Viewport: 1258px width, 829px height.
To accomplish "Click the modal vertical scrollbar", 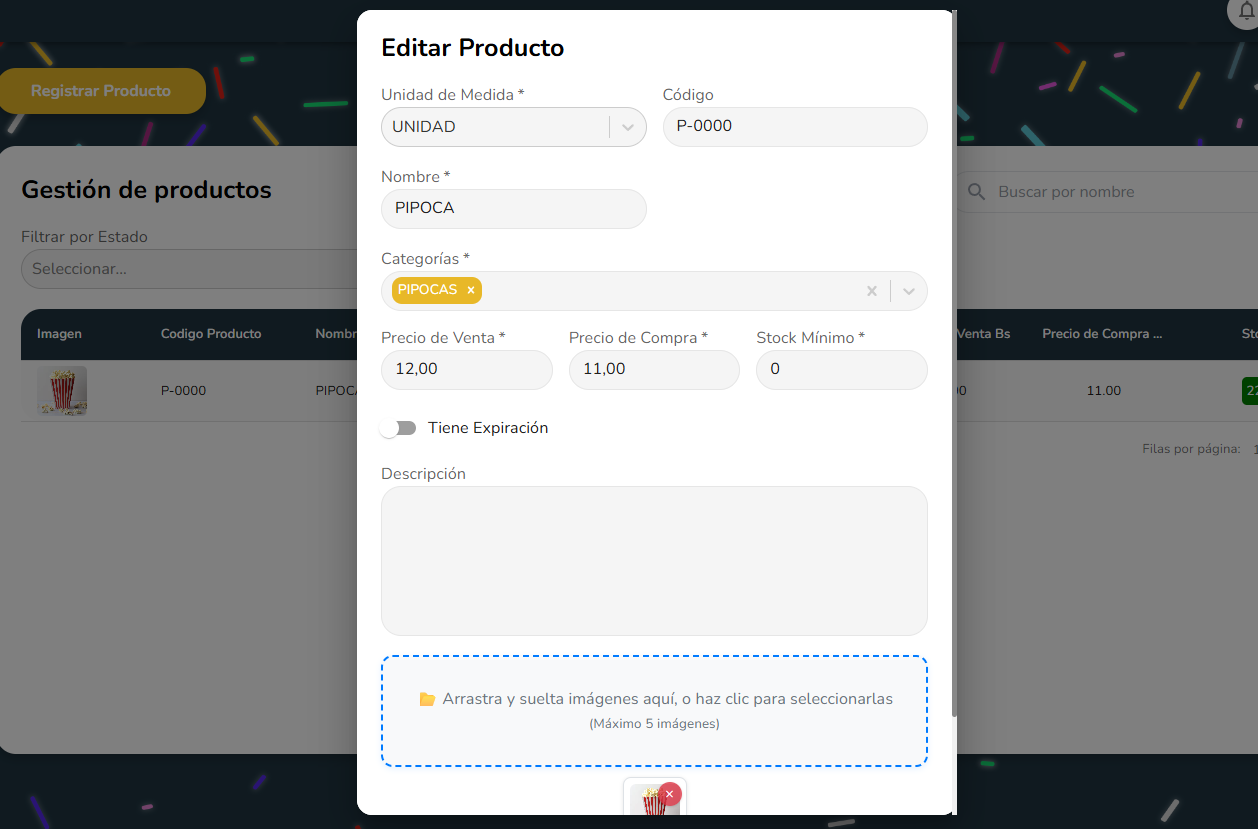I will click(954, 360).
